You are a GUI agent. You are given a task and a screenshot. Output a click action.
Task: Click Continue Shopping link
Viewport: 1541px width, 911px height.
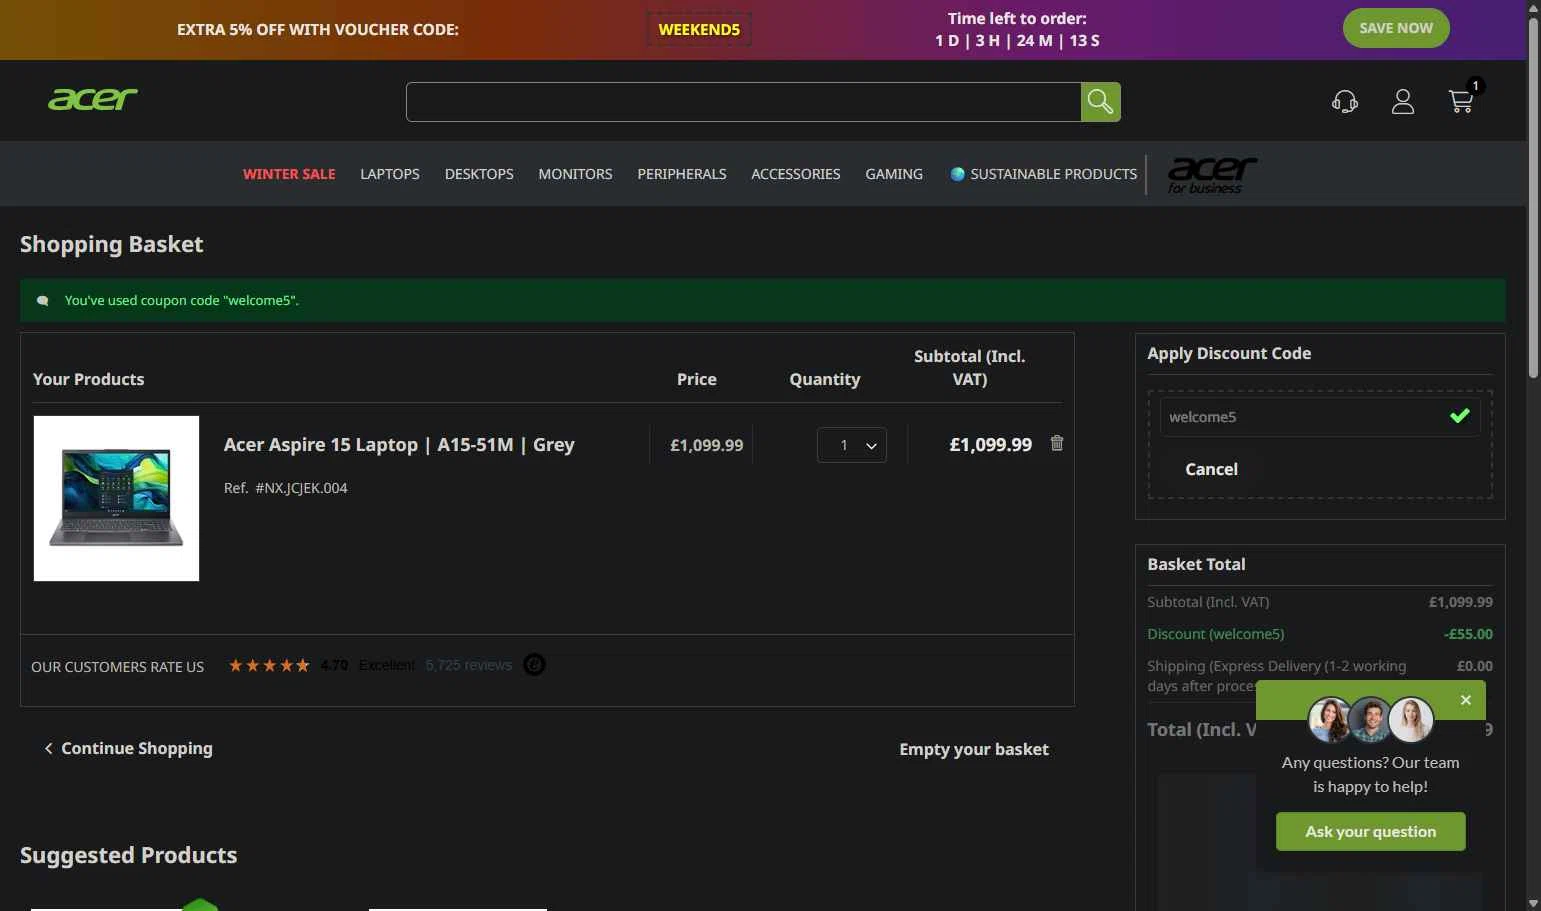128,748
